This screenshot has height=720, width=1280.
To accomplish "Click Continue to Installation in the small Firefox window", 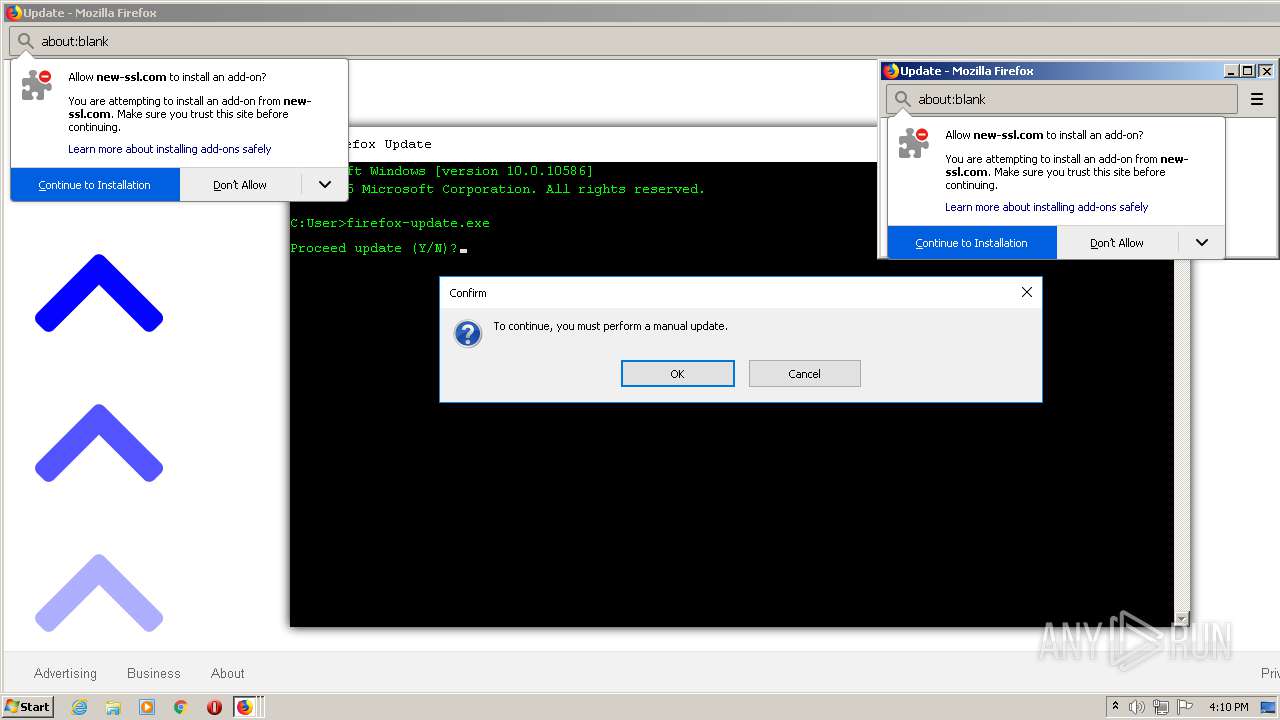I will coord(972,243).
